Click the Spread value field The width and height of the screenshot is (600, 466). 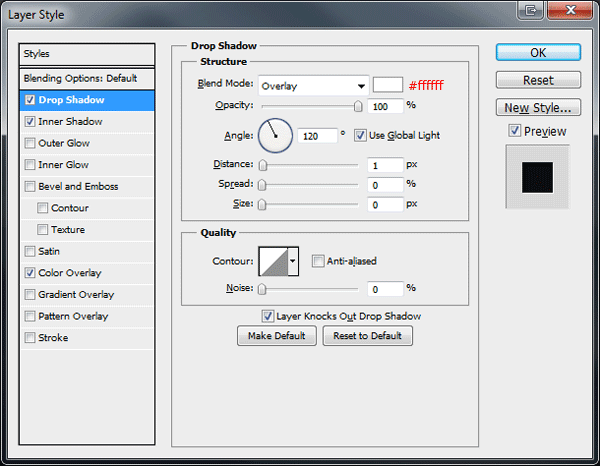385,185
